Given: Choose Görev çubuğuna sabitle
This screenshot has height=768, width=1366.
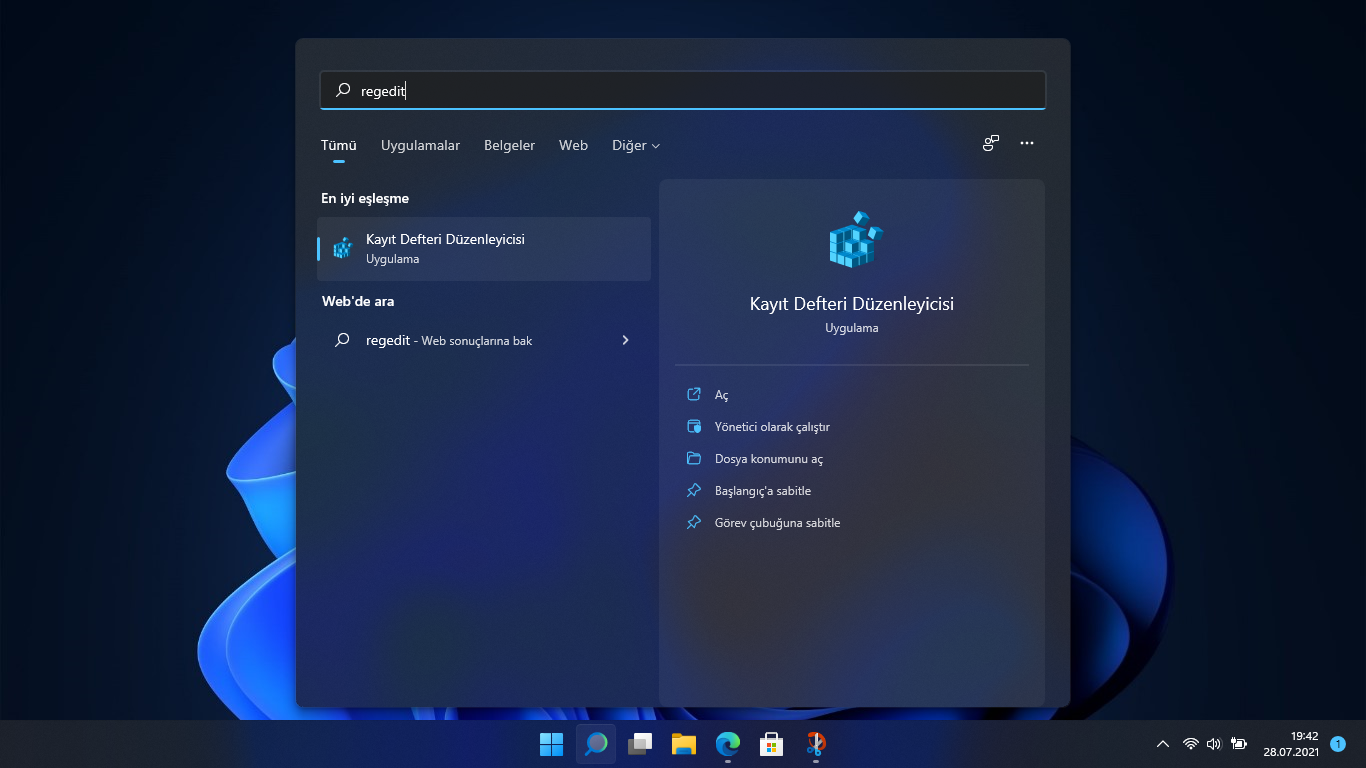Looking at the screenshot, I should [x=777, y=523].
